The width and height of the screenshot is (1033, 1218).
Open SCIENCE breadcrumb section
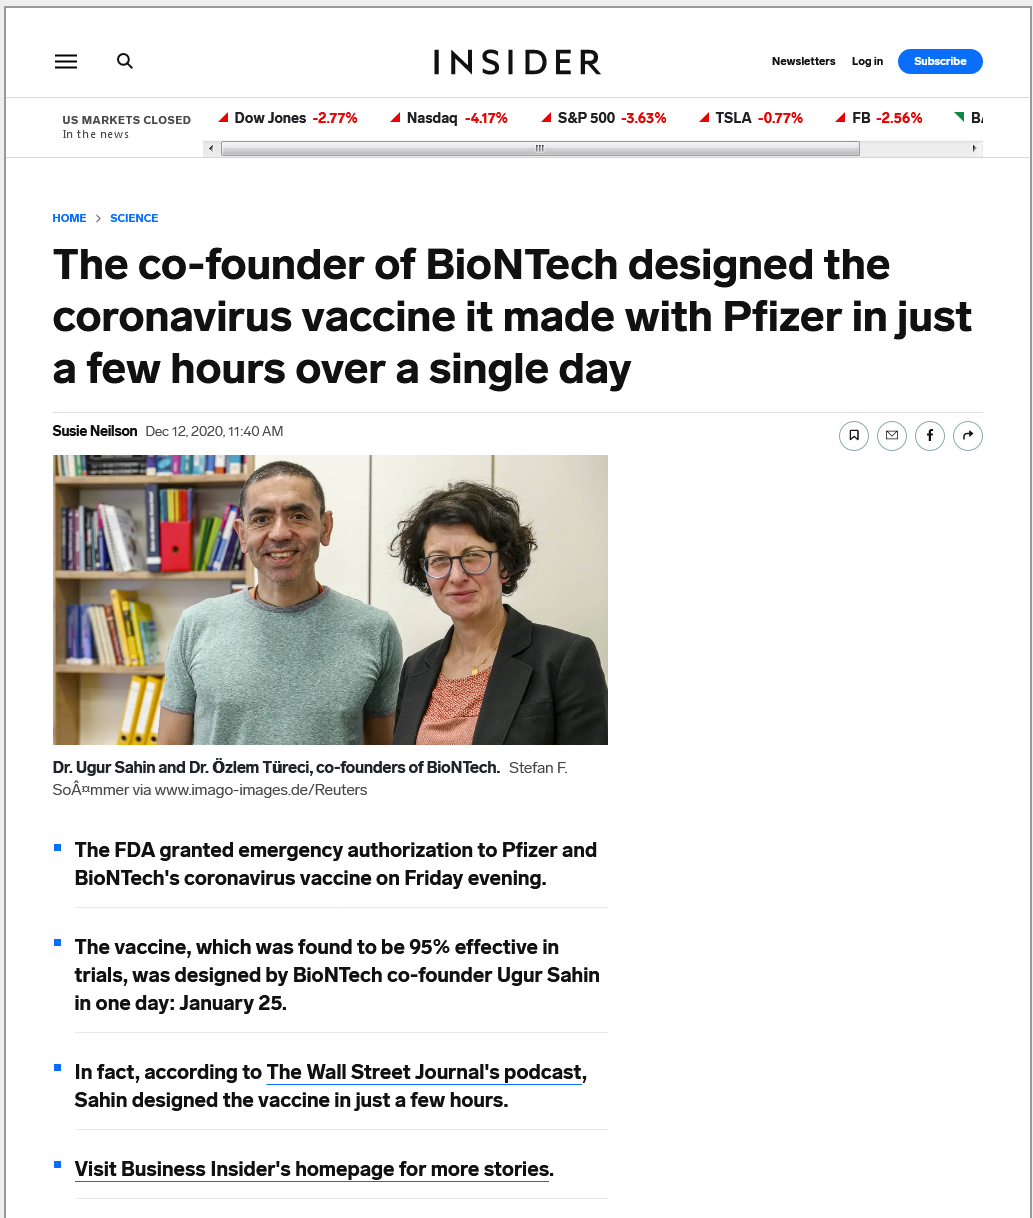pyautogui.click(x=134, y=218)
